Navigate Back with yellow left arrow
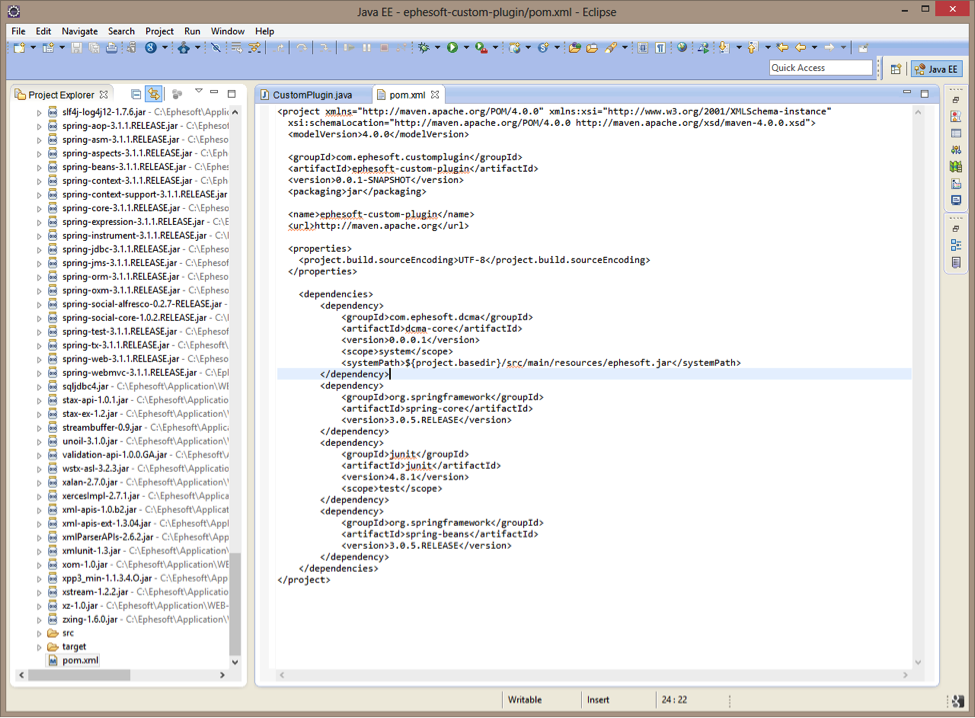975x718 pixels. pyautogui.click(x=801, y=48)
